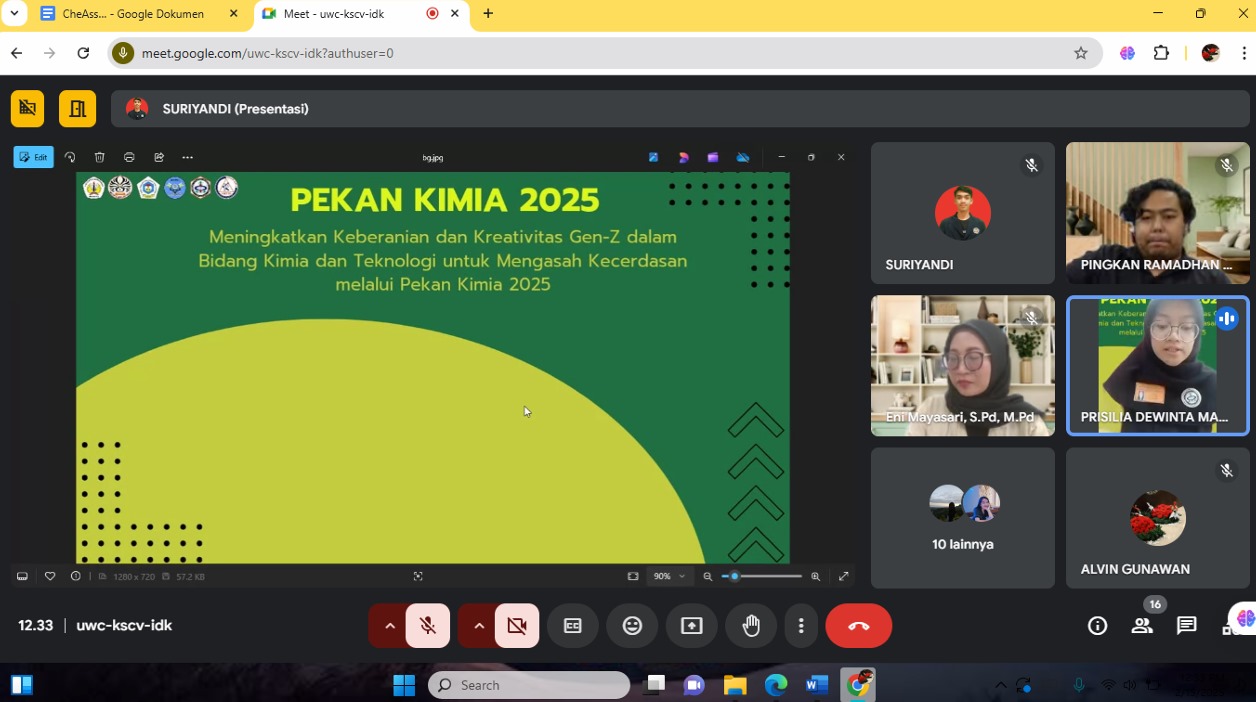Turn on closed captions
Screen dimensions: 1256x702
572,626
